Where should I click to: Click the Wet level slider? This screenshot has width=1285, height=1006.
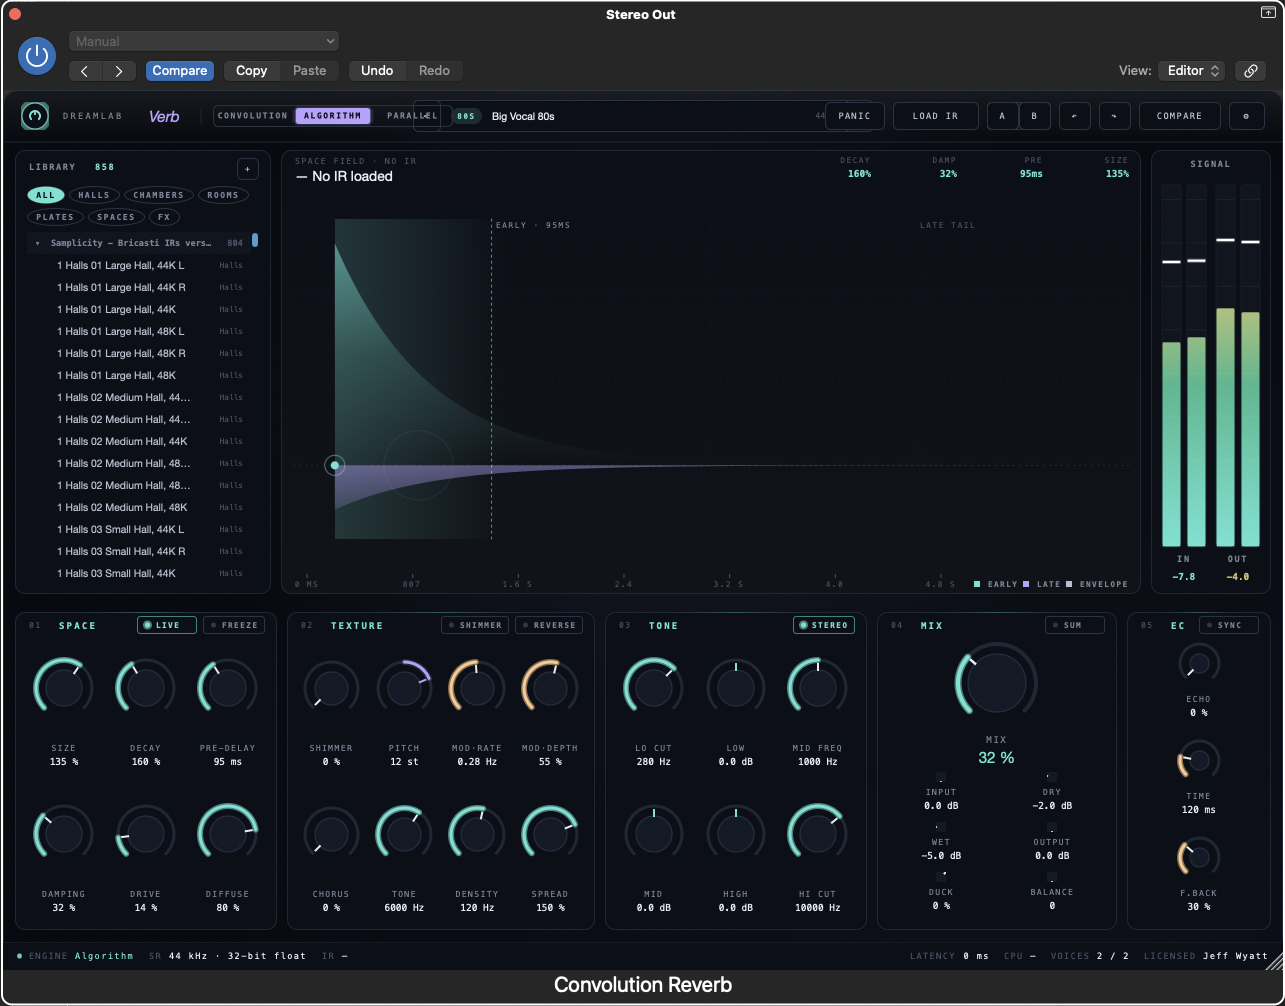tap(940, 827)
